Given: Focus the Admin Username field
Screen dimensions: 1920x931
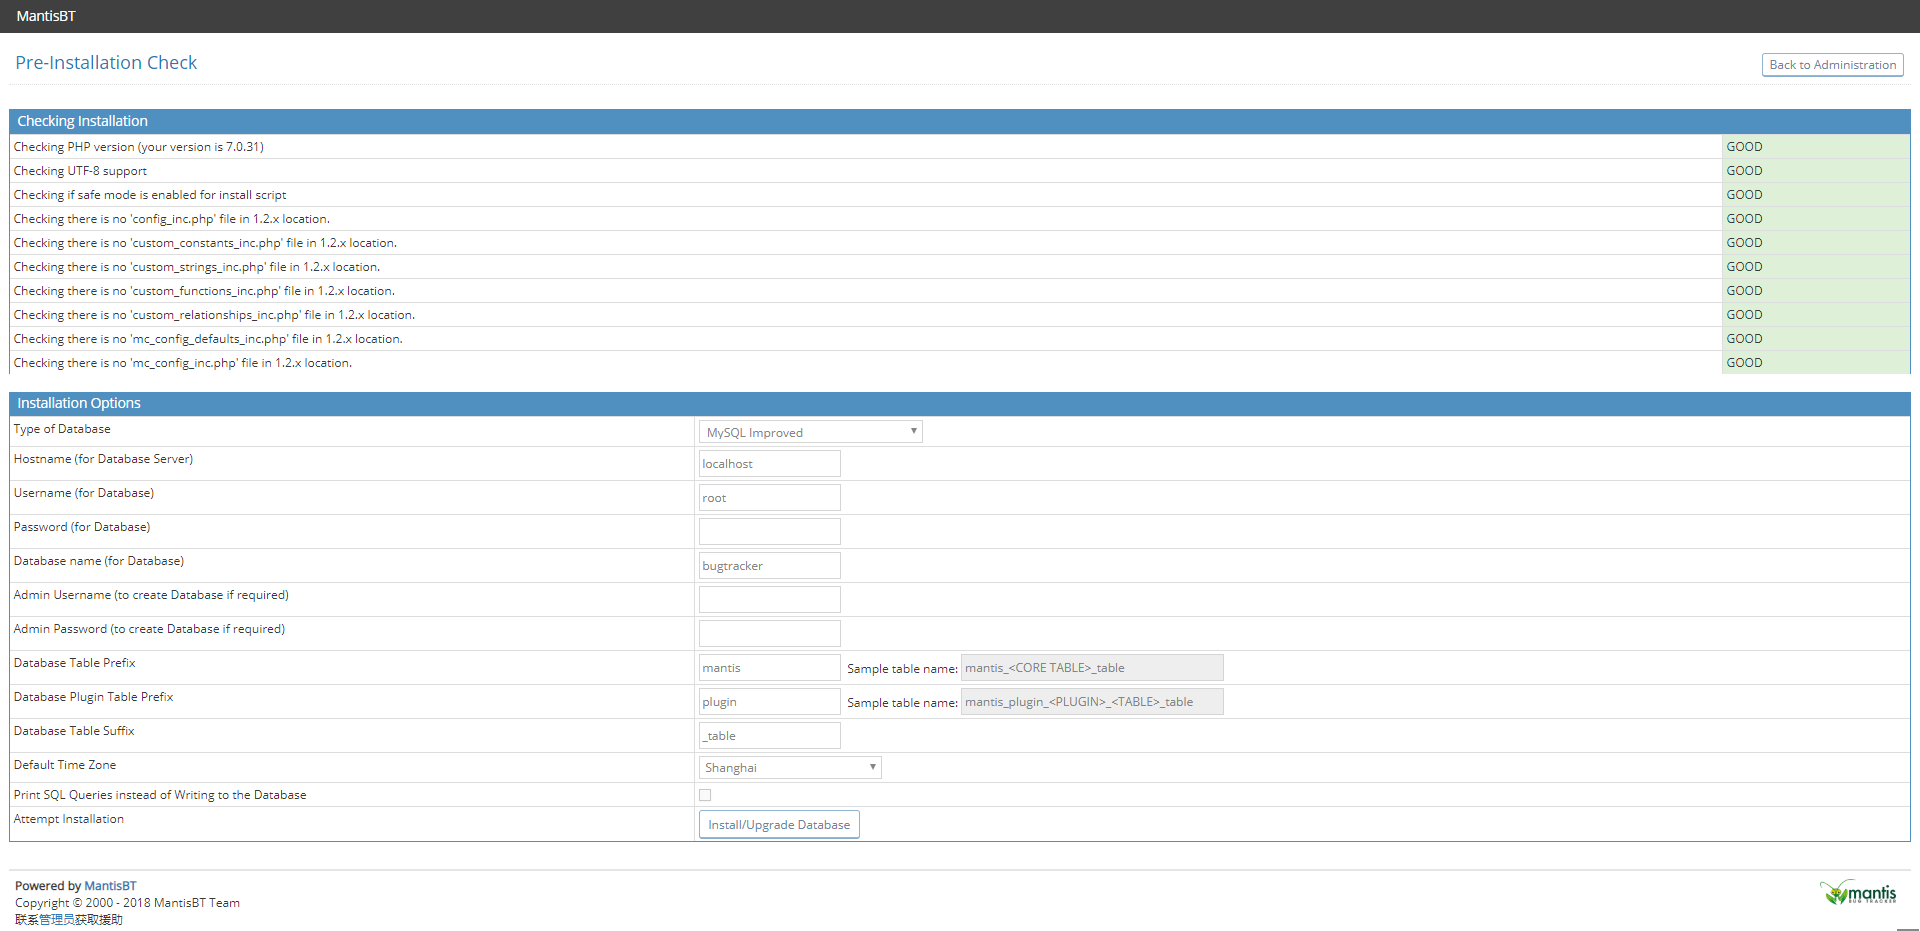Looking at the screenshot, I should tap(769, 600).
